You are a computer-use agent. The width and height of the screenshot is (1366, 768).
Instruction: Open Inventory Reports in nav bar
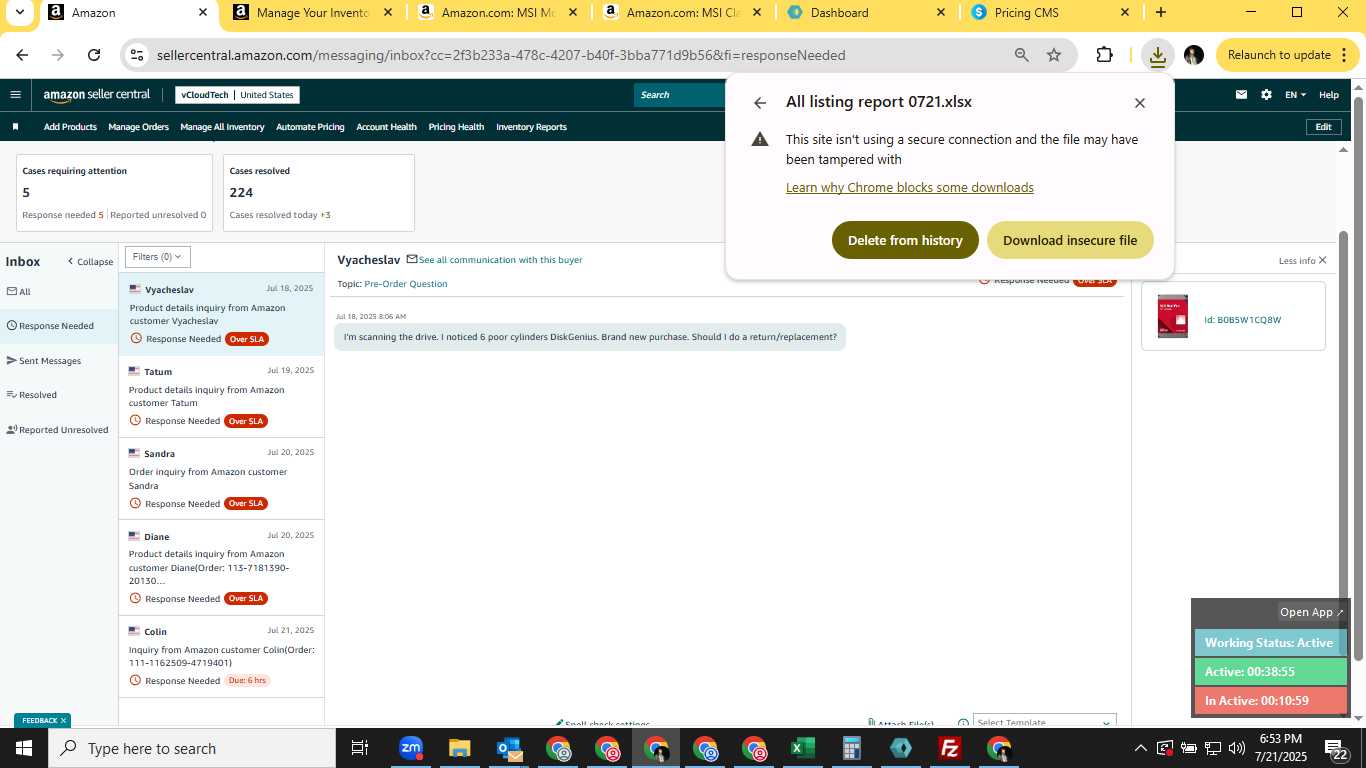[x=531, y=127]
